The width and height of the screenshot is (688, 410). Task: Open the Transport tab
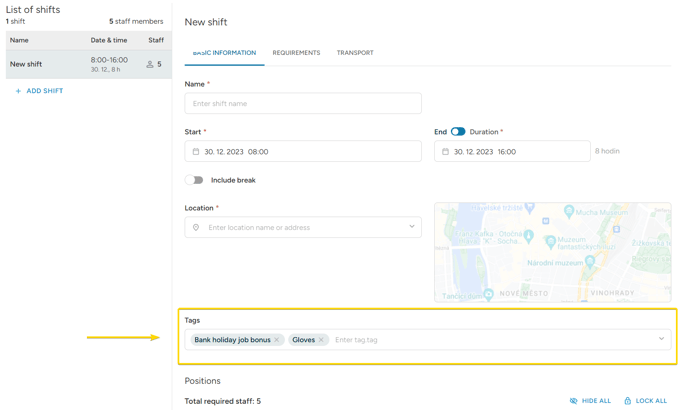[x=355, y=53]
